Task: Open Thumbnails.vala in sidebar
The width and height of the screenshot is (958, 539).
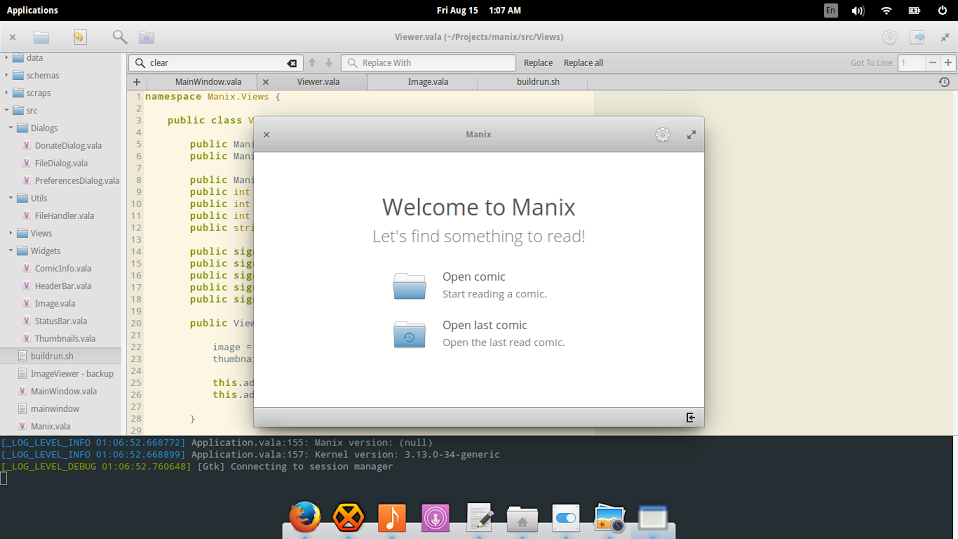Action: tap(65, 339)
